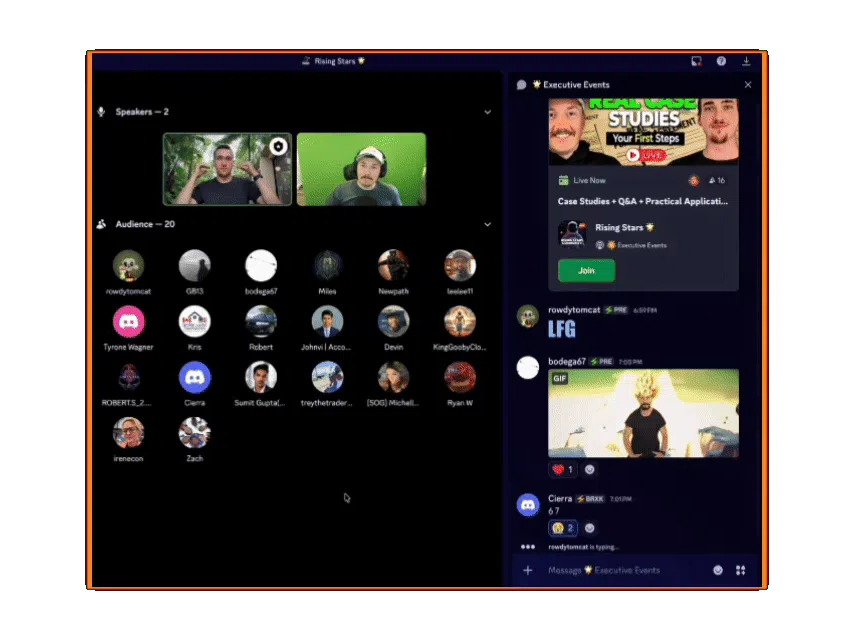Click treythetrader's avatar in the audience
This screenshot has height=640, width=854.
tap(327, 377)
